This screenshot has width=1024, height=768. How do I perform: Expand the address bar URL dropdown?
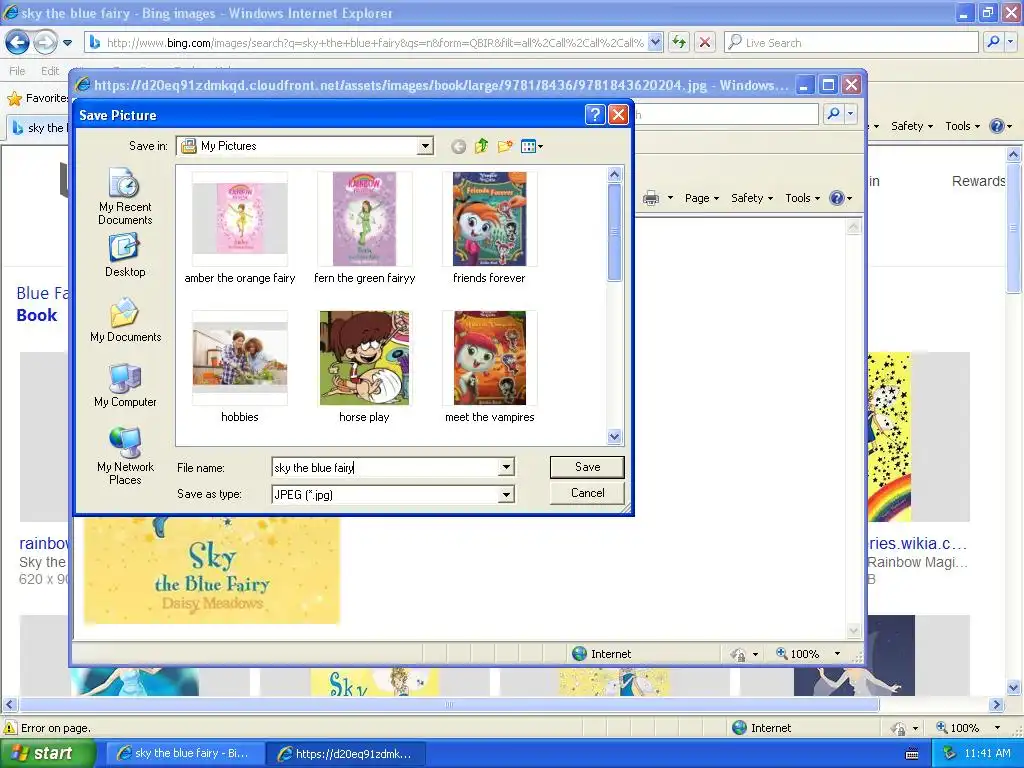coord(656,42)
